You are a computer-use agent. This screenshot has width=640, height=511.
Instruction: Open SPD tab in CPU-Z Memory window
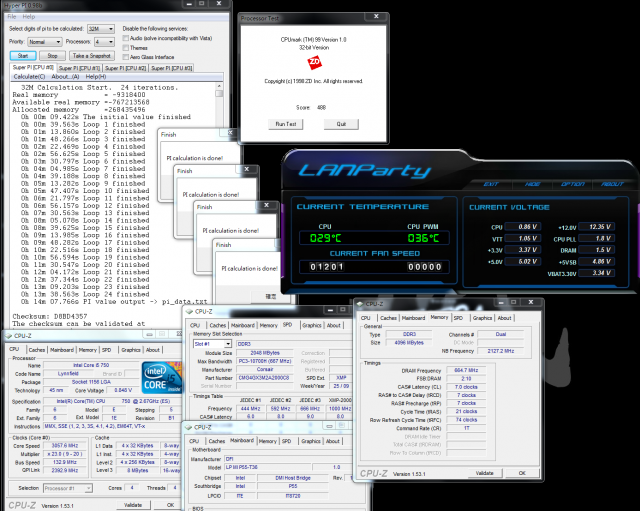tap(458, 318)
